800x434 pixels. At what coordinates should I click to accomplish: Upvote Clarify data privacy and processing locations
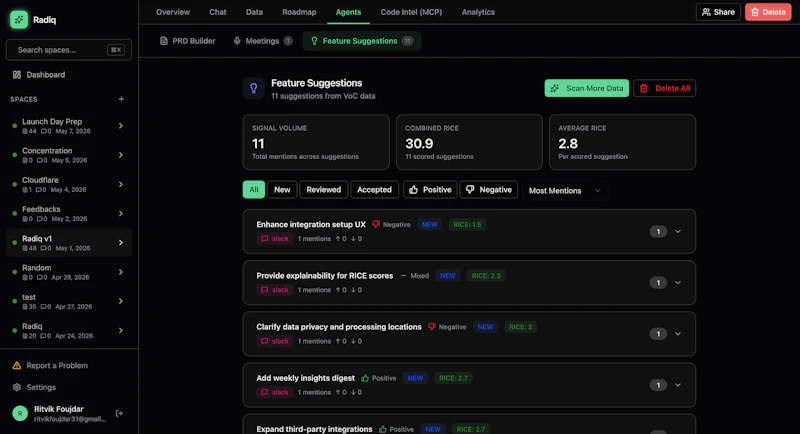click(x=338, y=341)
